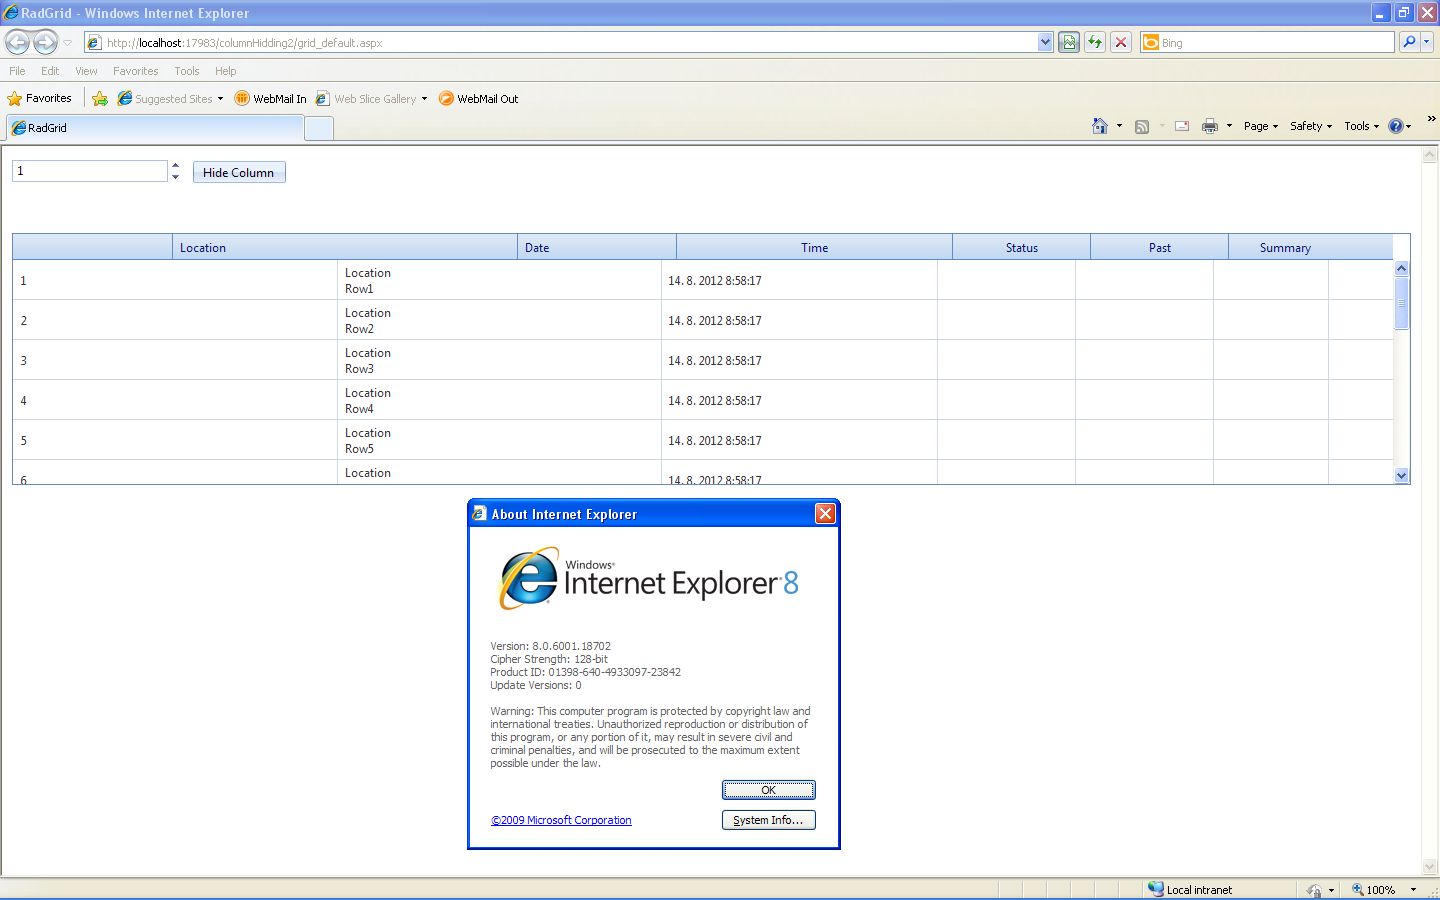The height and width of the screenshot is (900, 1440).
Task: Go back with the browser Back arrow
Action: click(17, 42)
